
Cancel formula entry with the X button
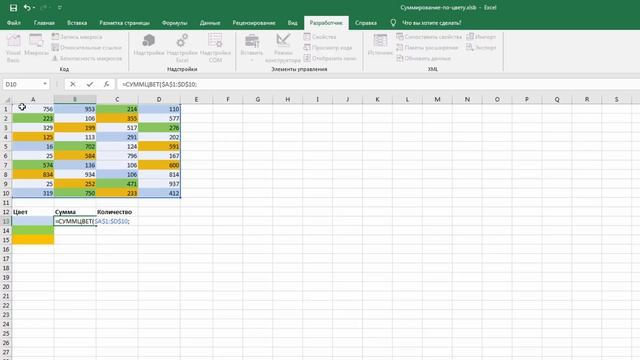pos(73,84)
